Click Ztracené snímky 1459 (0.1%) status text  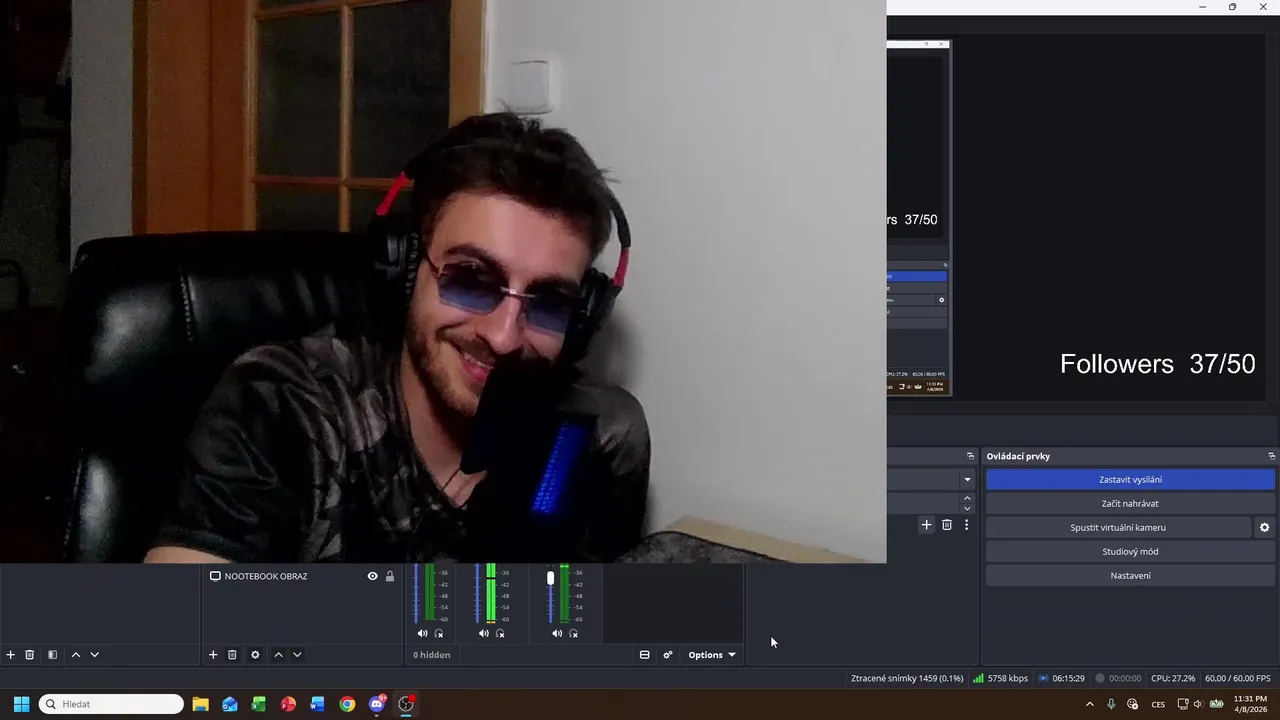point(907,678)
